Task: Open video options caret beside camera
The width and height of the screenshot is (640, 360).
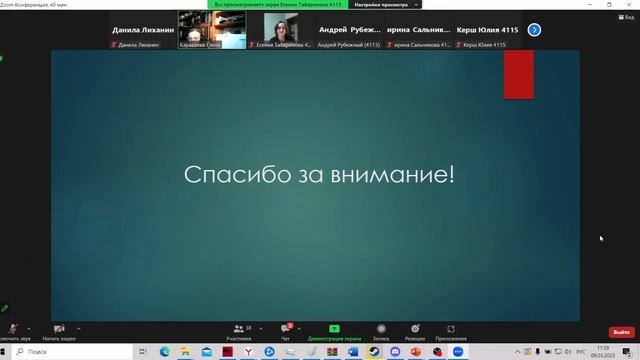Action: [x=78, y=329]
